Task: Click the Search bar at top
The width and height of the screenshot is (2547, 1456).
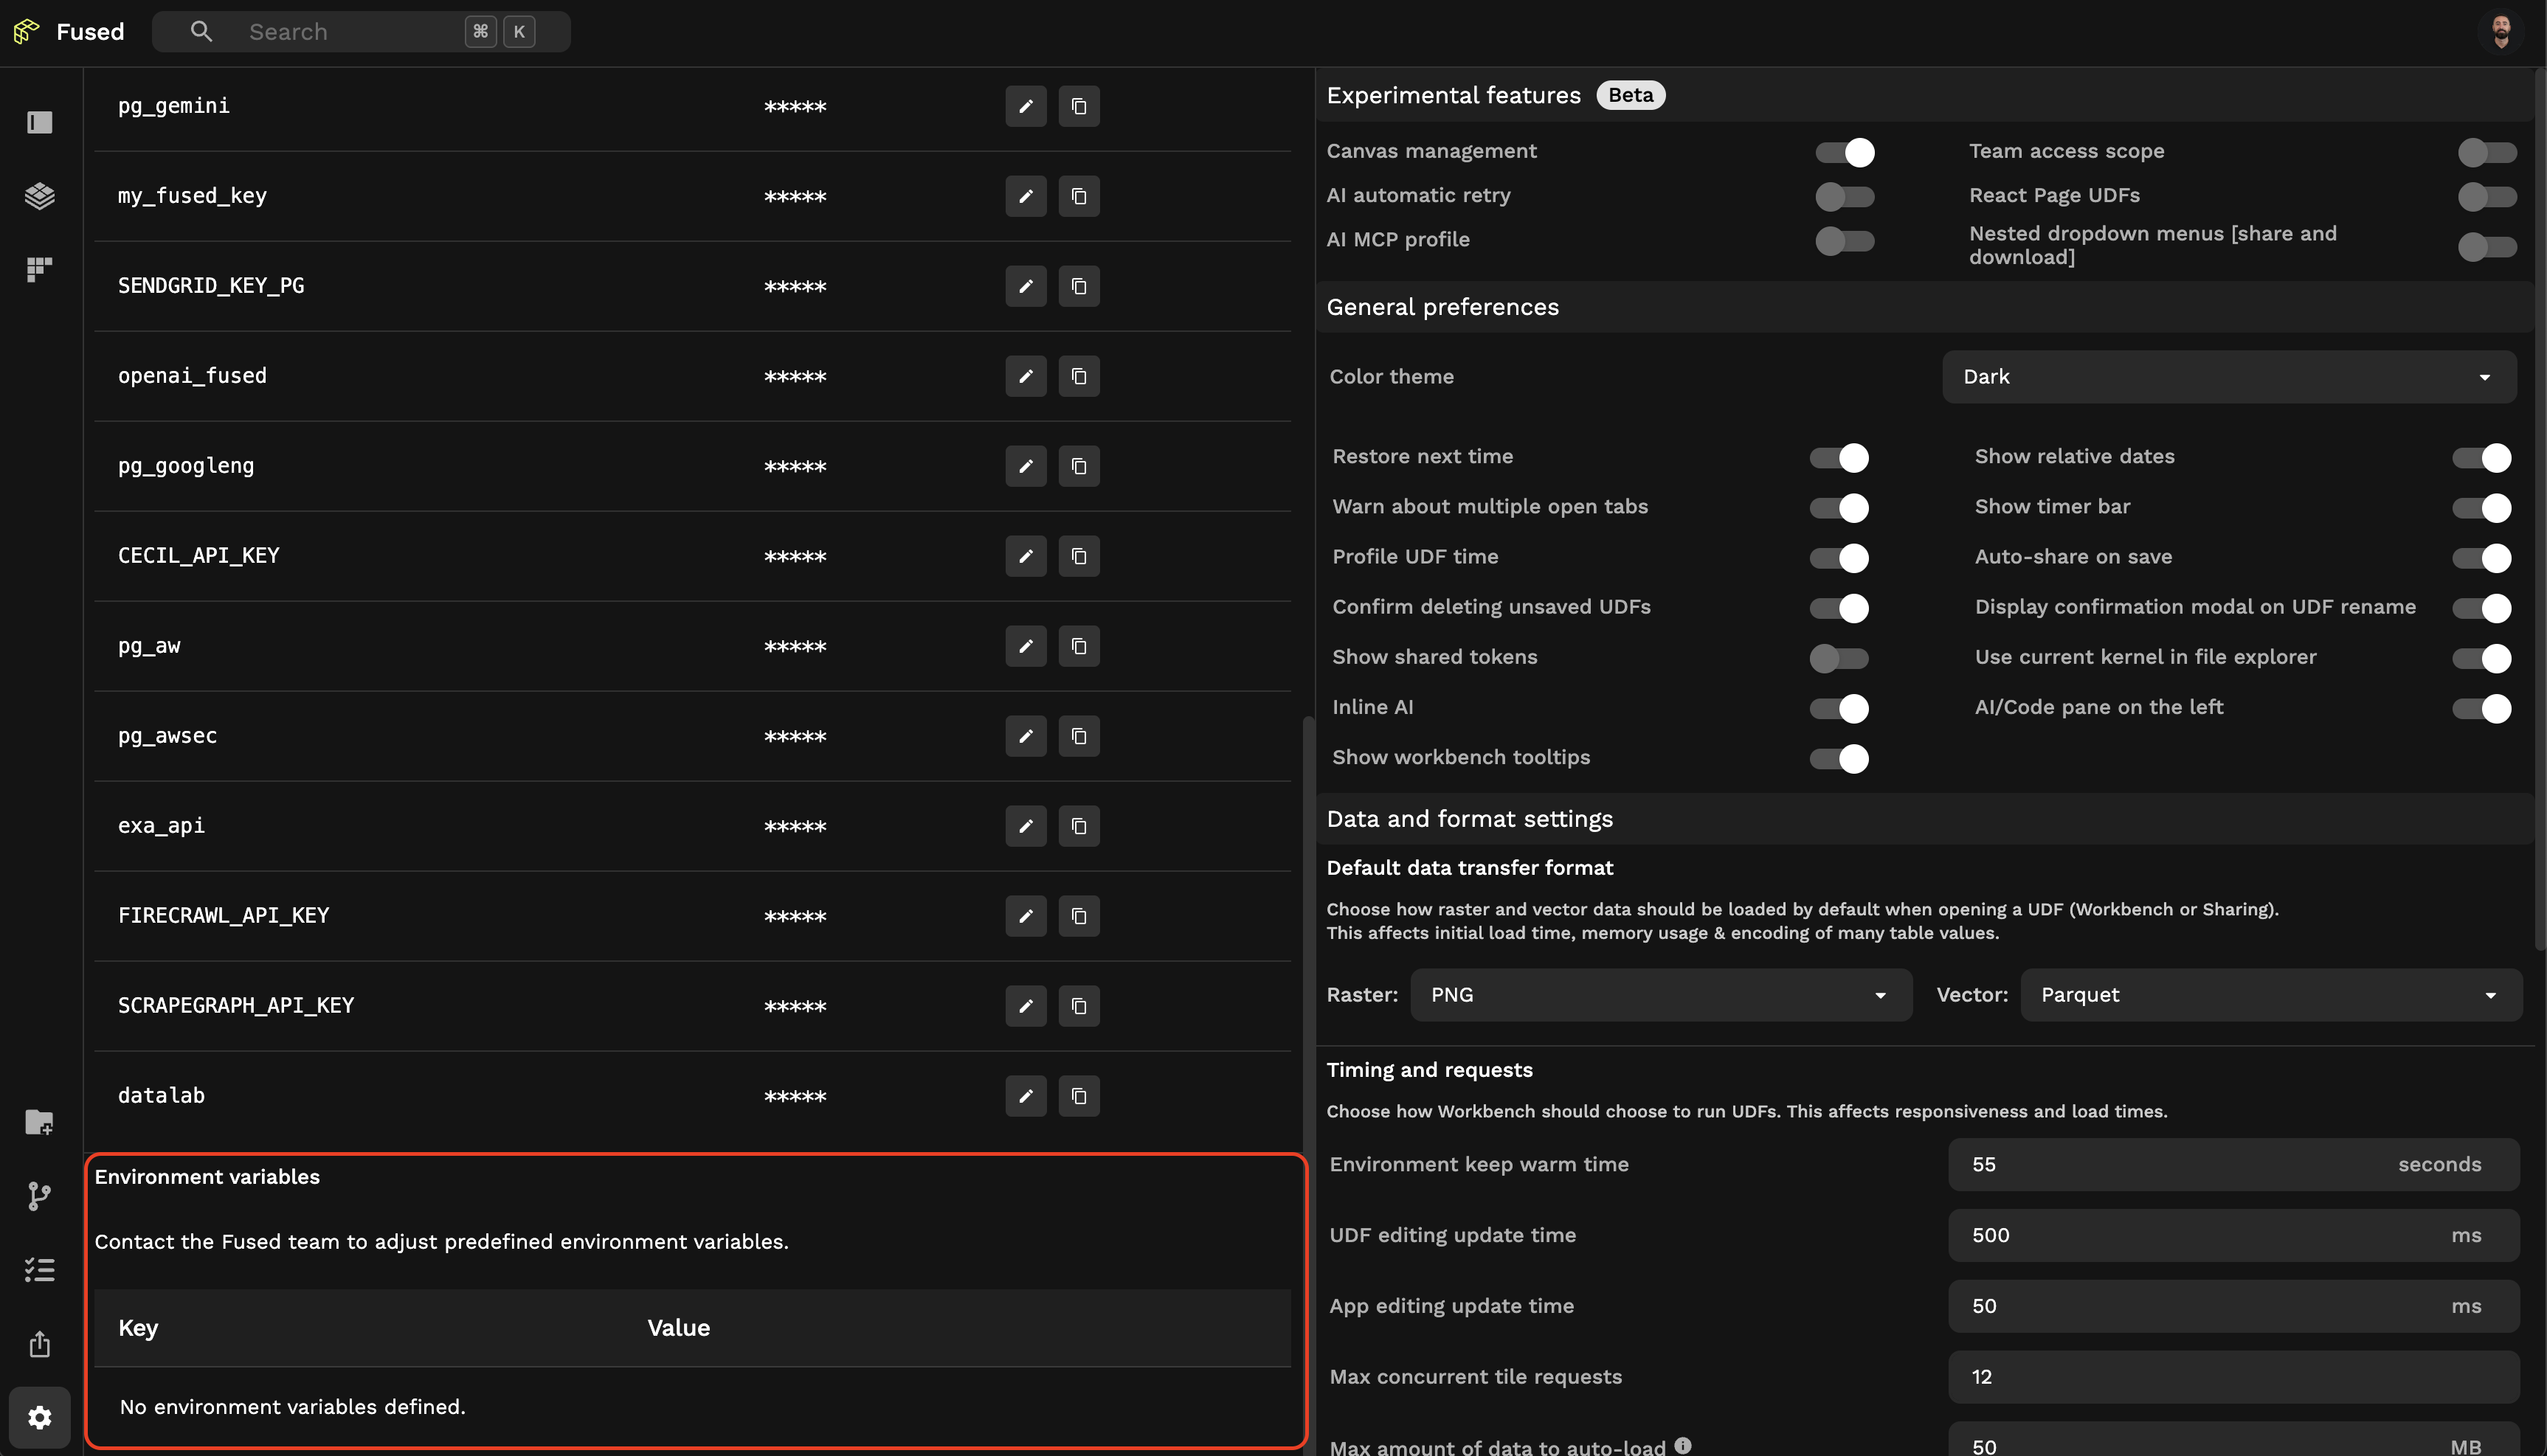Action: coord(360,32)
